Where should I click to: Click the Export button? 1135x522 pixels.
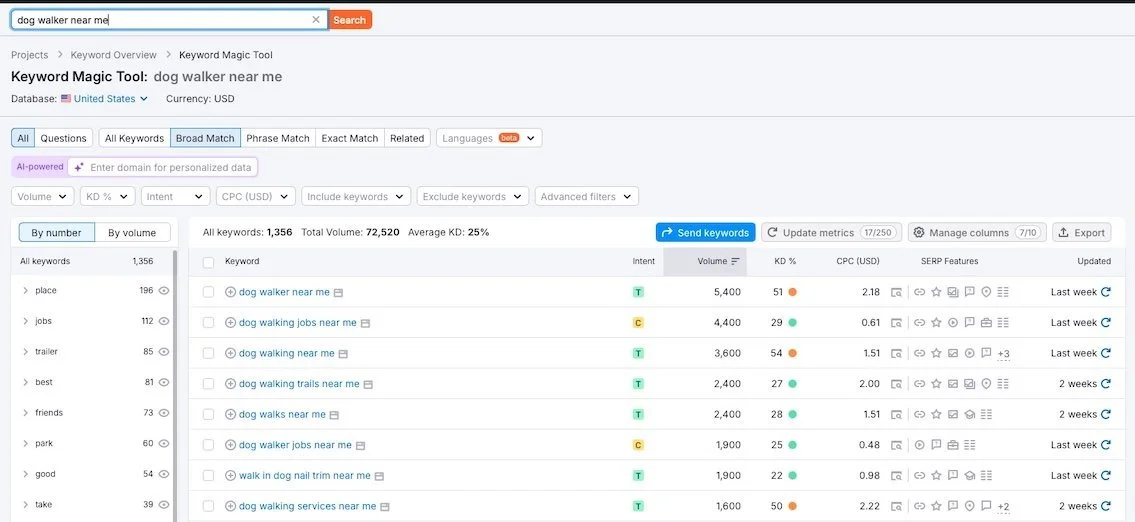tap(1081, 232)
